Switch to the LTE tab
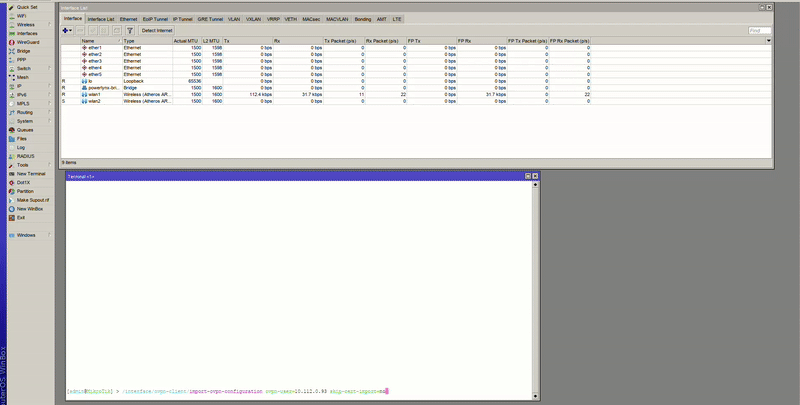 coord(397,19)
